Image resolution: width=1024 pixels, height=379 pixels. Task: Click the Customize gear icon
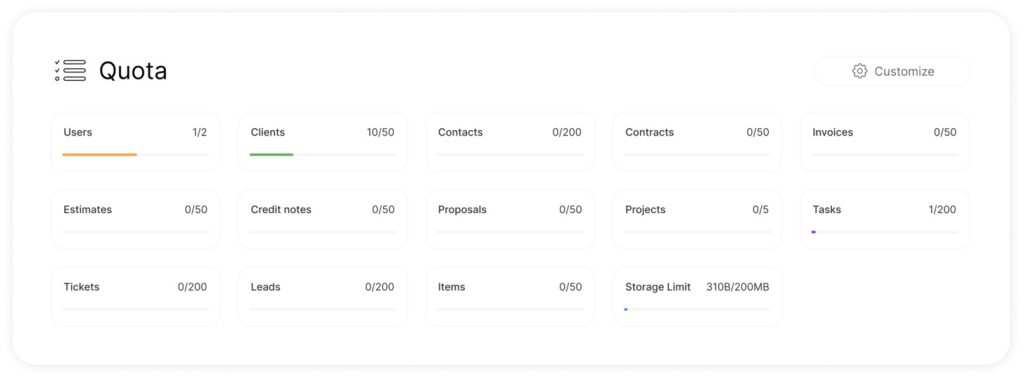tap(859, 71)
